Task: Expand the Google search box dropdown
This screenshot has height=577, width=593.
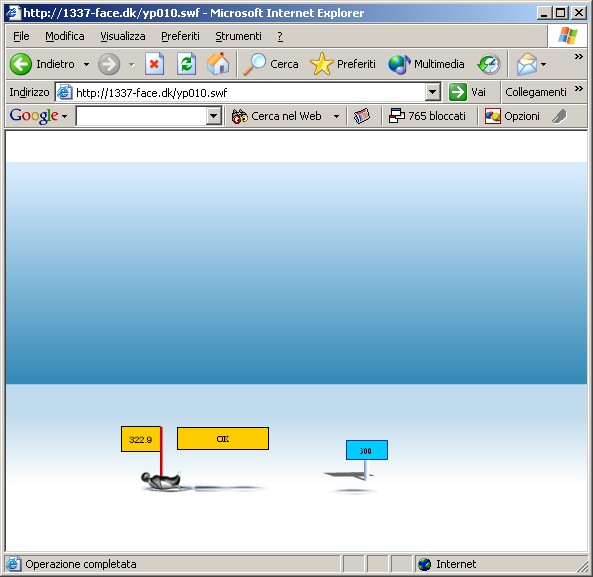Action: (x=214, y=116)
